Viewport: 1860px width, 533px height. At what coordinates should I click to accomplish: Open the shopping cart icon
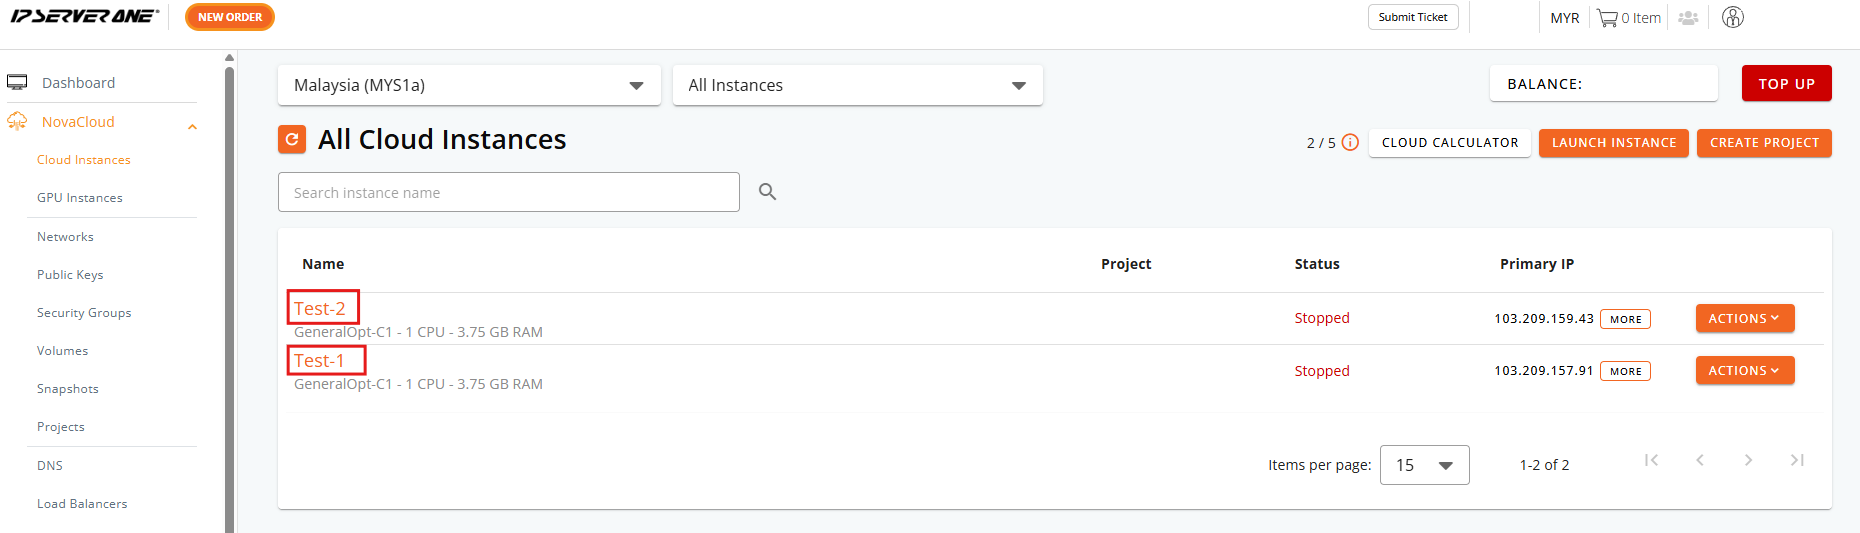(1607, 18)
